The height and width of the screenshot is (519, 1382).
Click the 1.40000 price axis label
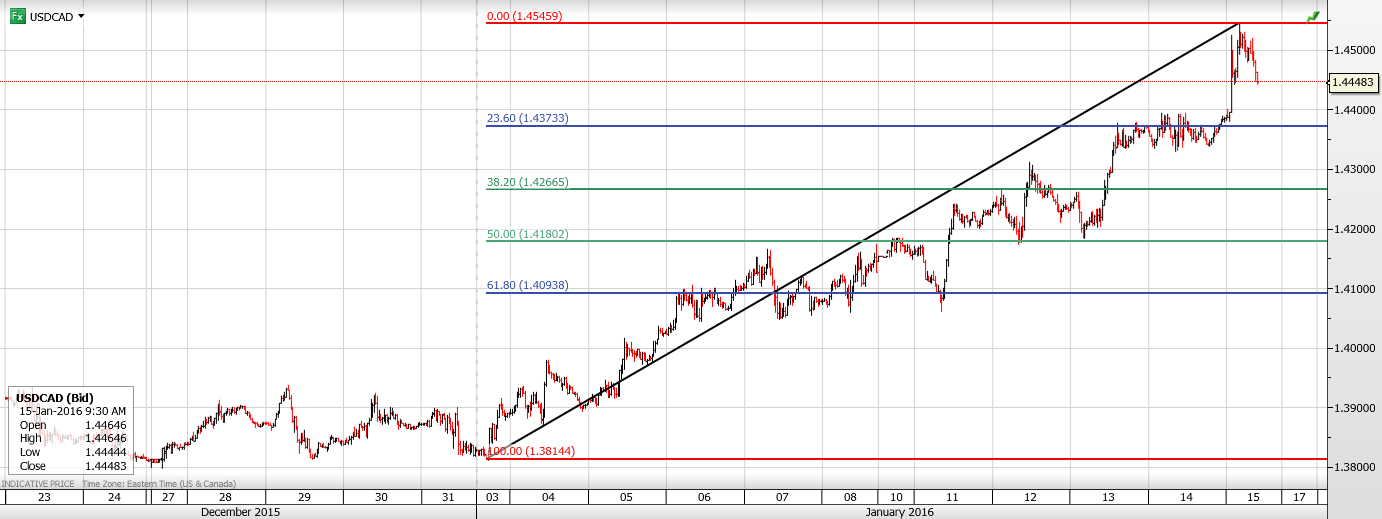[1354, 349]
